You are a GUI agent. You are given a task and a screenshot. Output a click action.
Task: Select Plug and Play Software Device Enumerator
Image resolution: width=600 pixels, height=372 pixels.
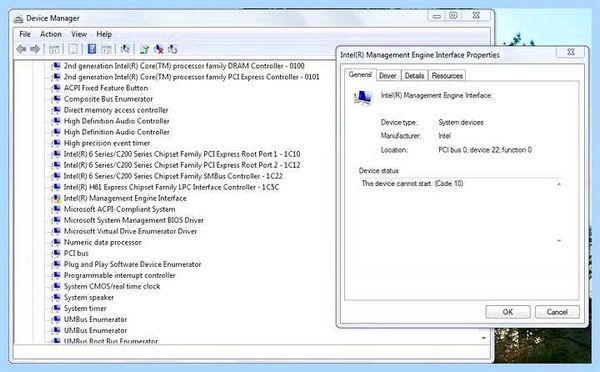pos(132,264)
